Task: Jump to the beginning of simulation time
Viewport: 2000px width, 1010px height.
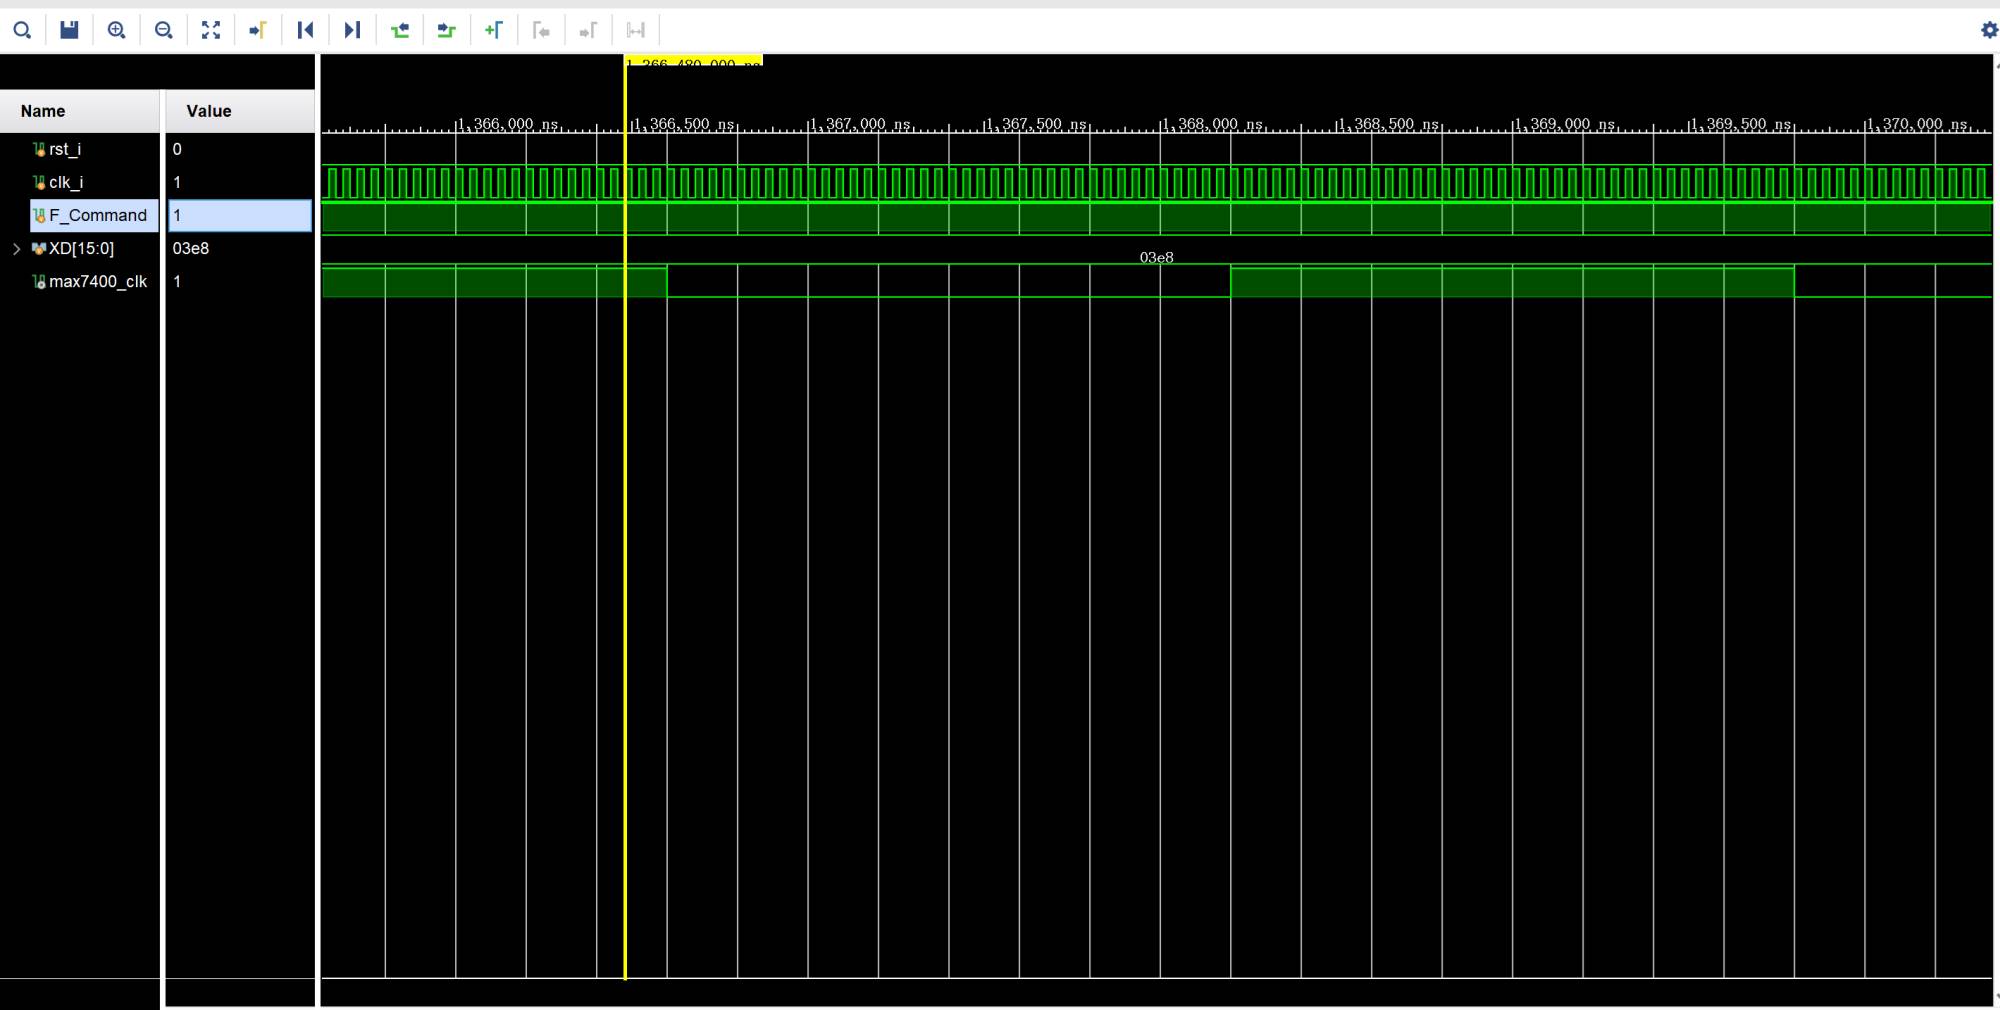Action: 305,30
